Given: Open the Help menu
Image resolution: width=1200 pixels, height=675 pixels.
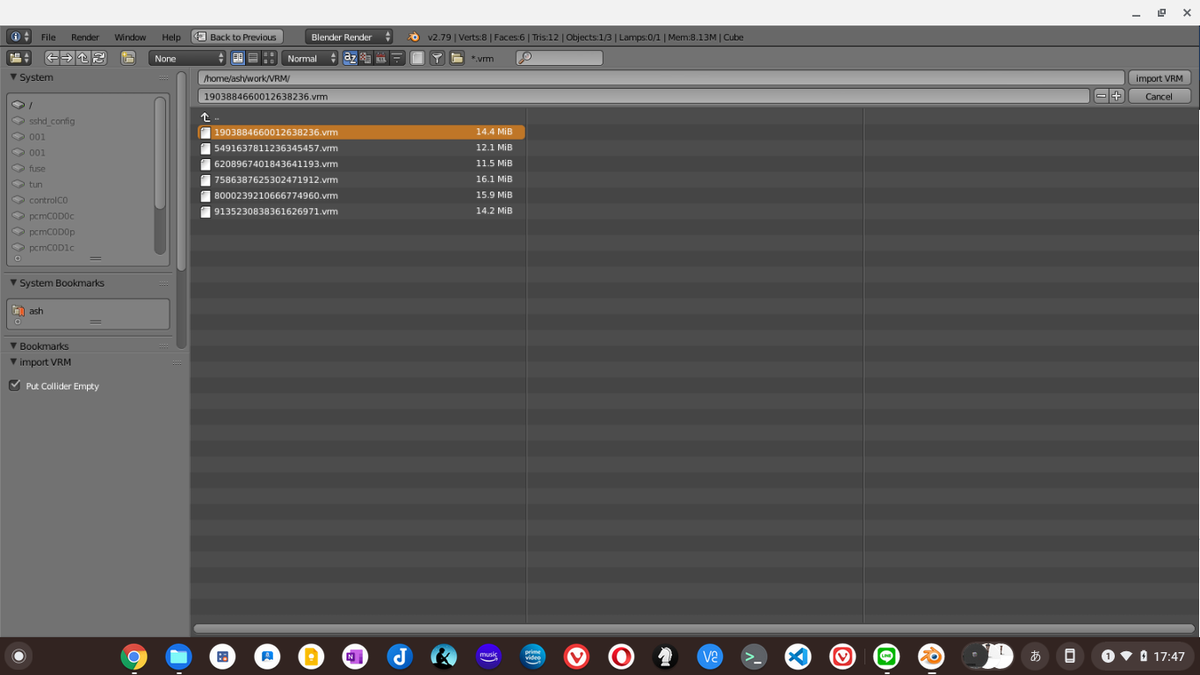Looking at the screenshot, I should point(171,37).
